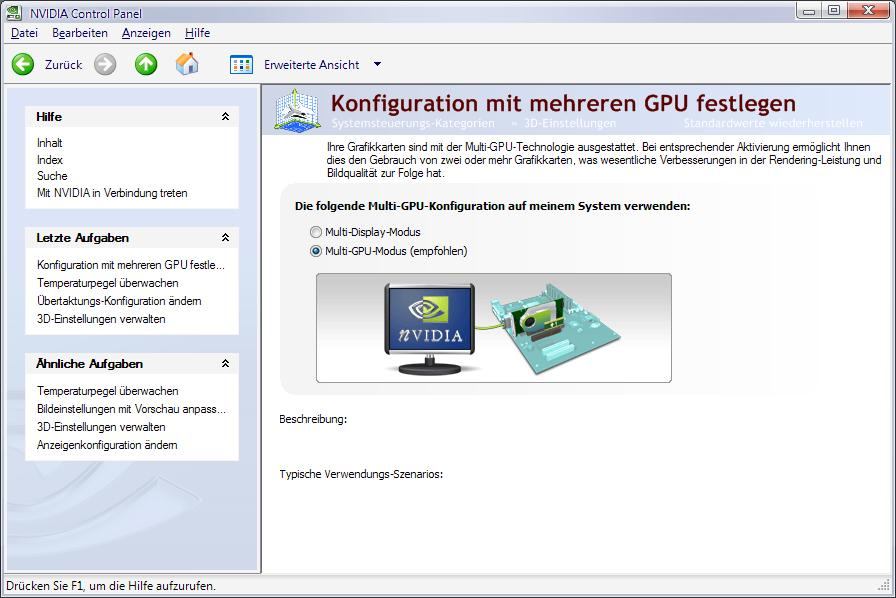Collapse the Ähnliche Aufgaben panel
The image size is (896, 598).
pyautogui.click(x=226, y=363)
